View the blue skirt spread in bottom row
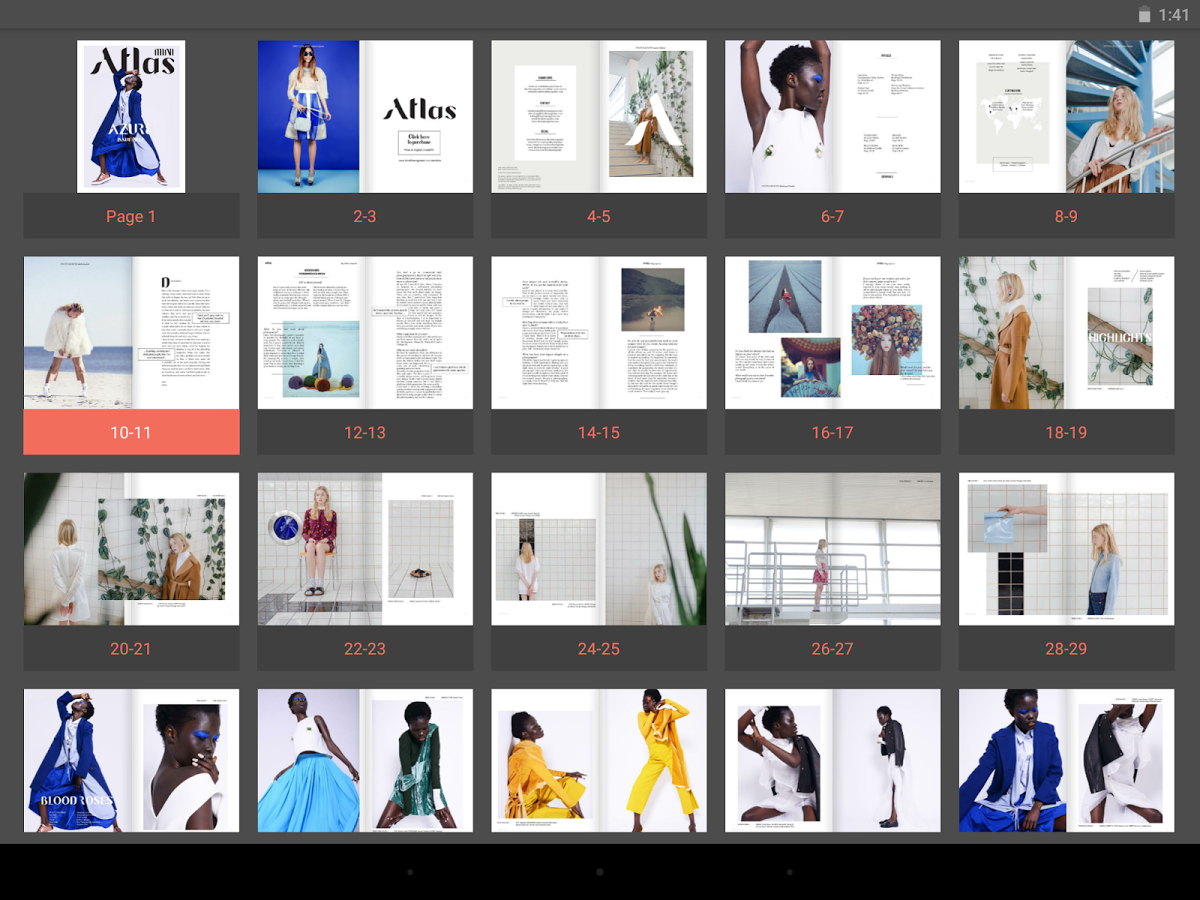Screen dimensions: 1200x900 pos(365,760)
